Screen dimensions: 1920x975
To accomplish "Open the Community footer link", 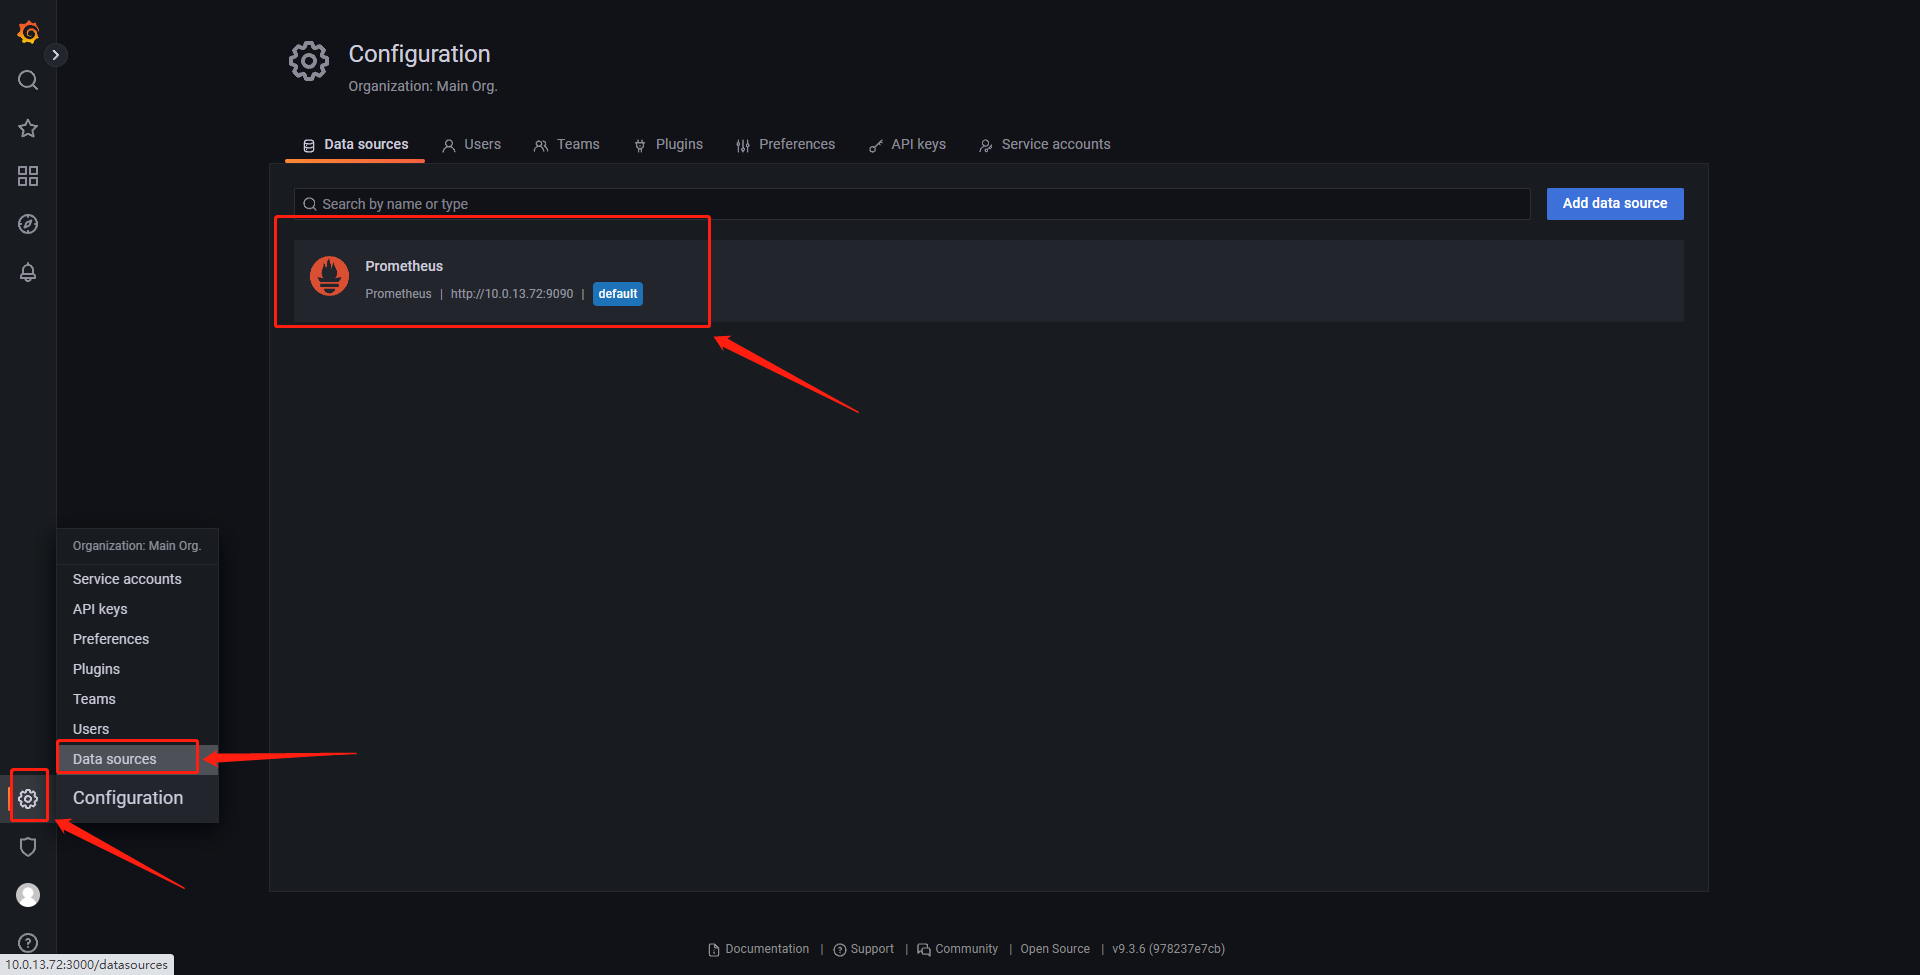I will [958, 949].
